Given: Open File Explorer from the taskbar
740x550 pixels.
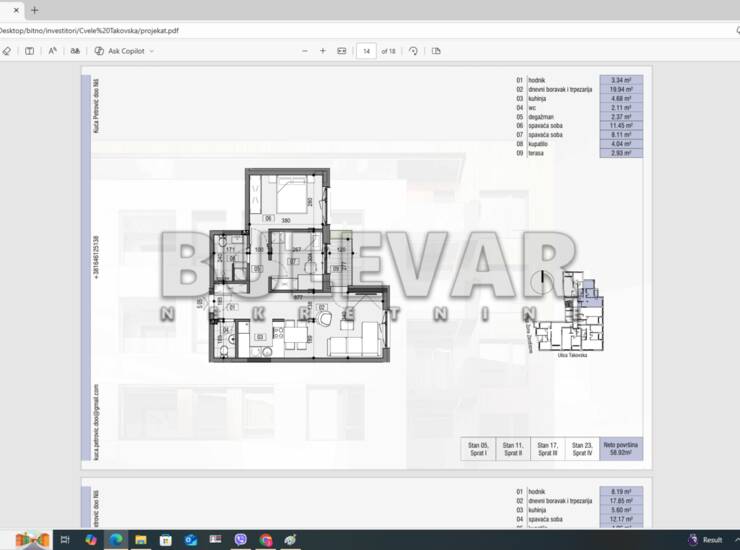Looking at the screenshot, I should pos(141,540).
